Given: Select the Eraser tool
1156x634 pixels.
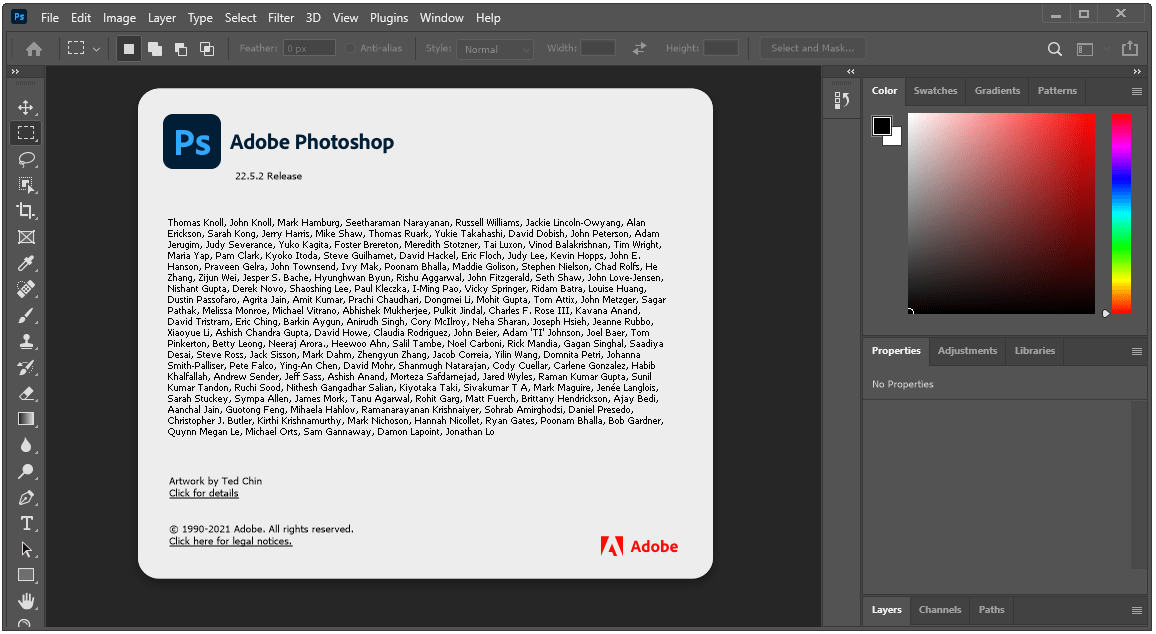Looking at the screenshot, I should tap(26, 393).
